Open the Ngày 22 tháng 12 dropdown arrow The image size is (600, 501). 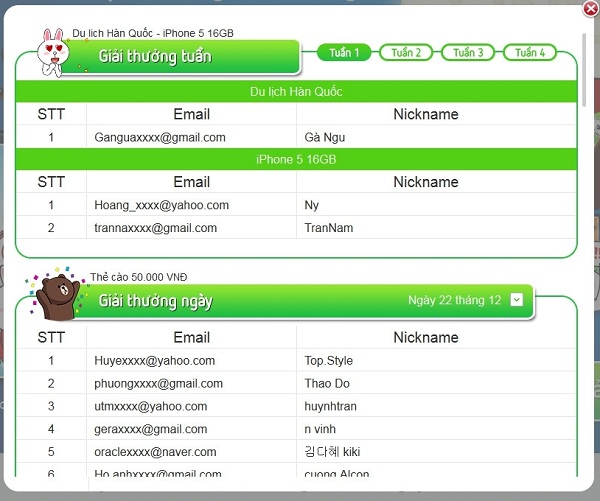pyautogui.click(x=517, y=299)
